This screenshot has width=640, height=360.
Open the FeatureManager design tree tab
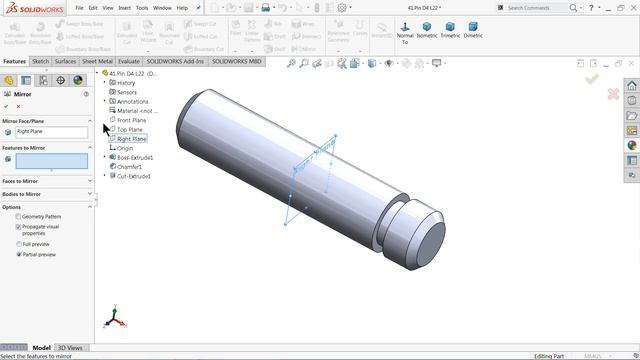[x=9, y=80]
